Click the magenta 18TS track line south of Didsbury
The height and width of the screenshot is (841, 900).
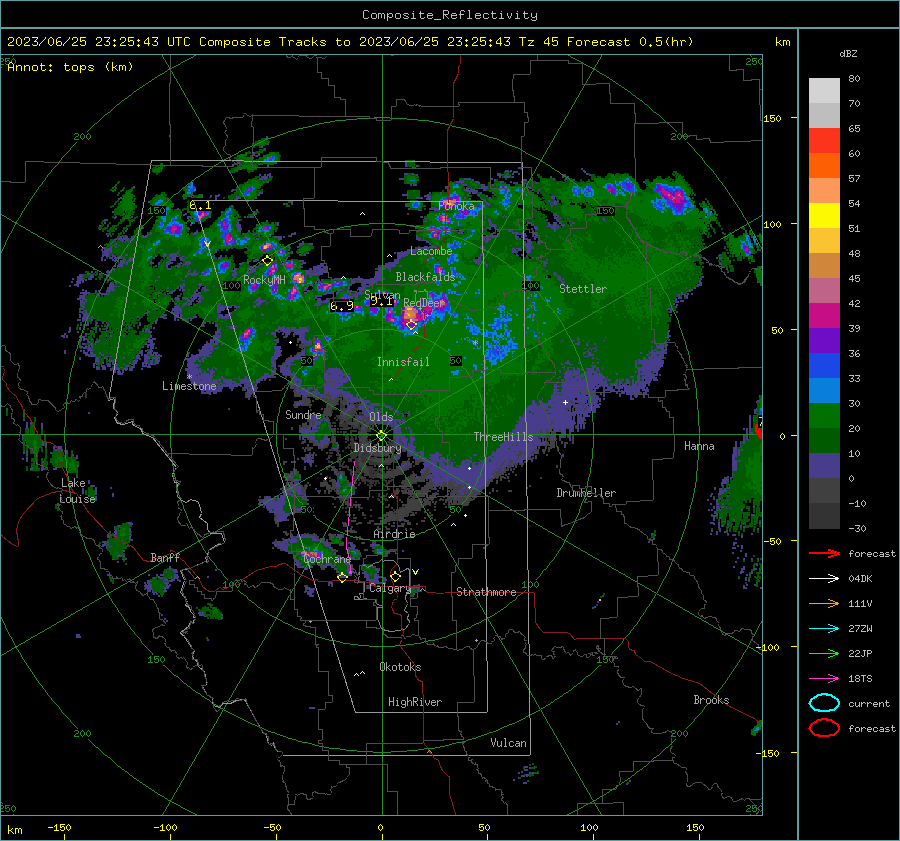(x=349, y=517)
